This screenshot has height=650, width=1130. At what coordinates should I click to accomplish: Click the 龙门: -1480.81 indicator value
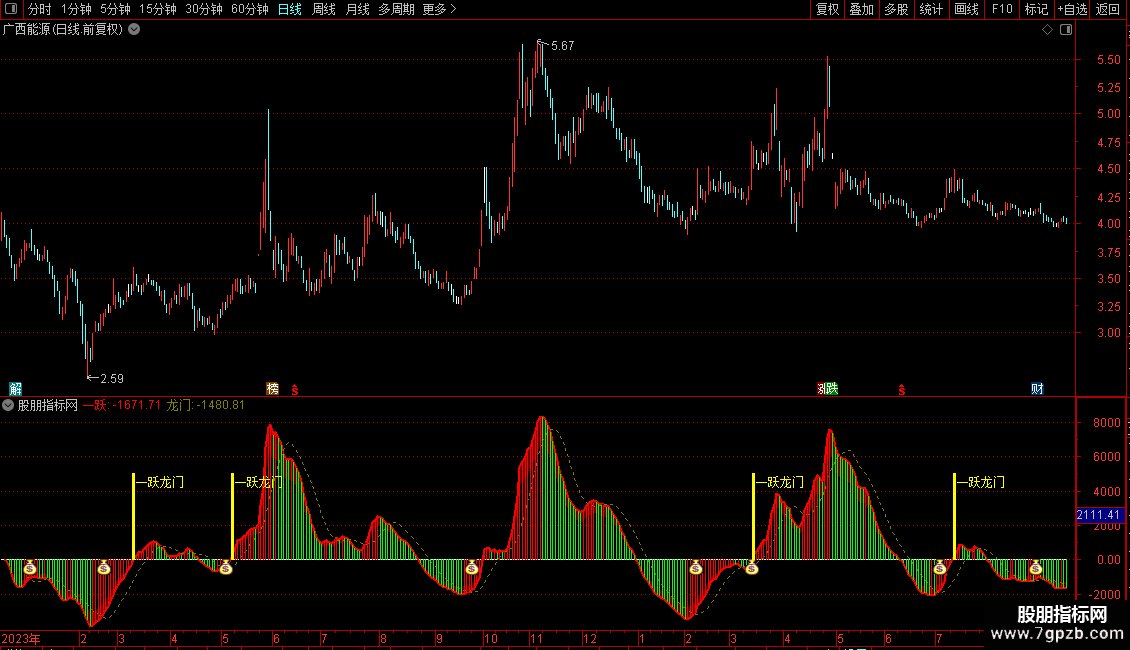205,405
